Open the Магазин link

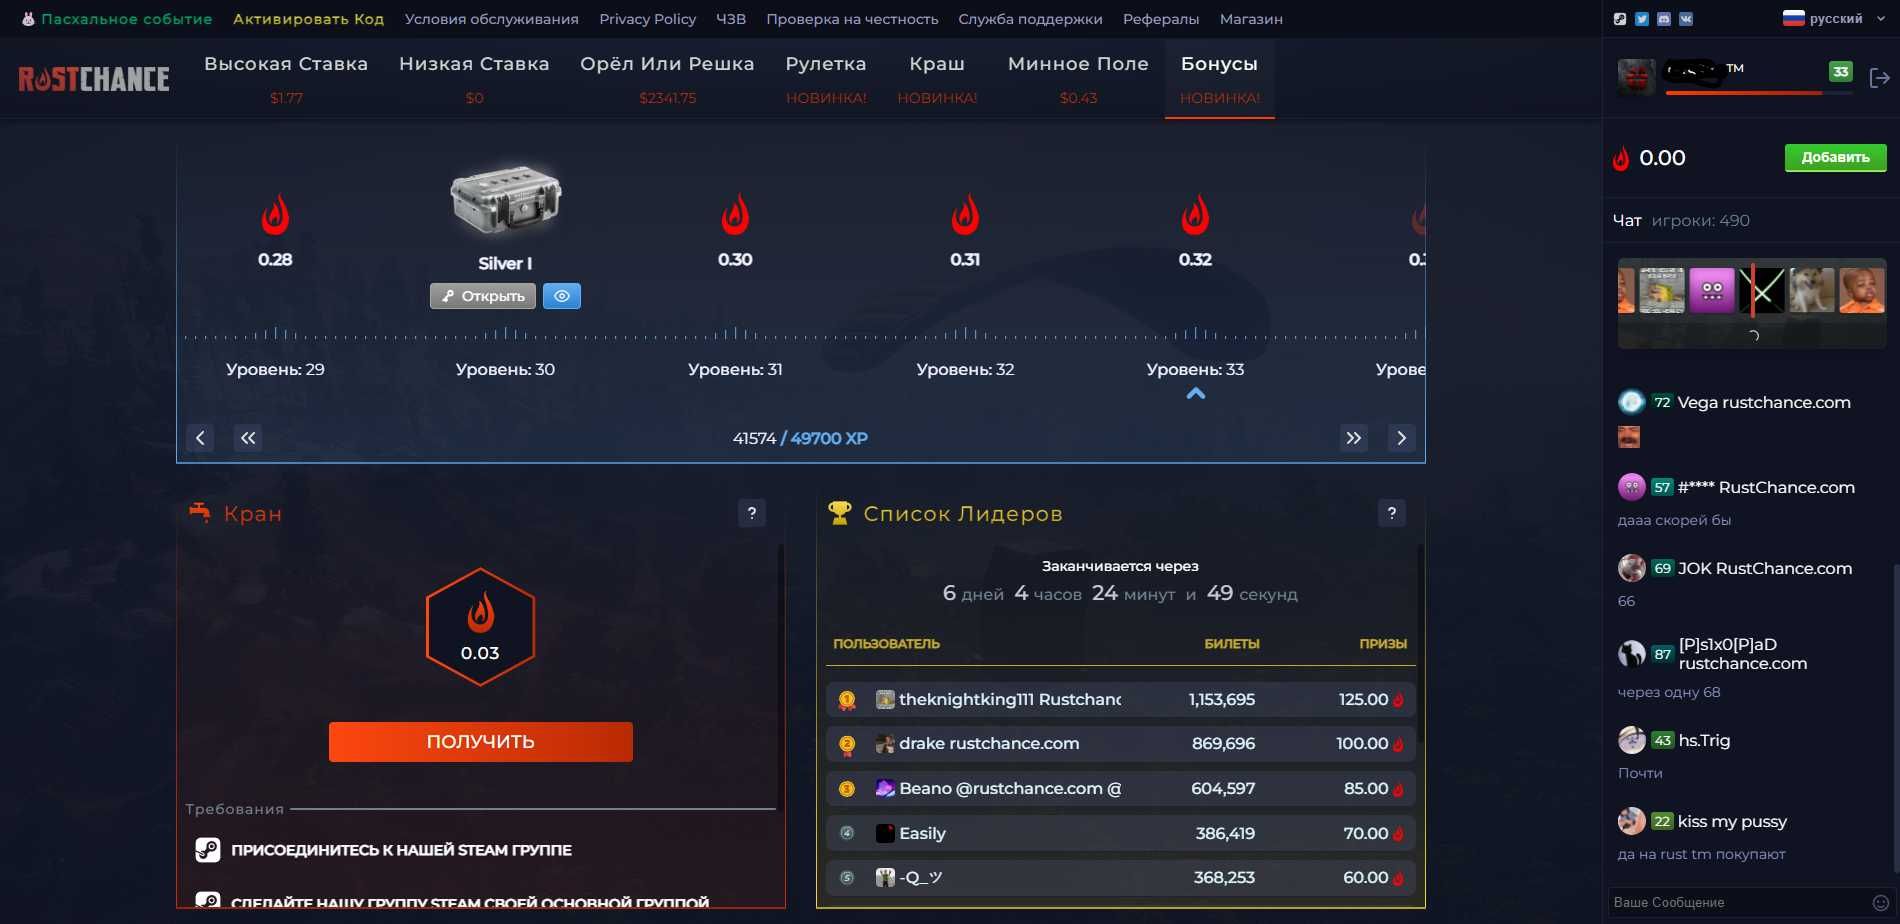[x=1251, y=19]
